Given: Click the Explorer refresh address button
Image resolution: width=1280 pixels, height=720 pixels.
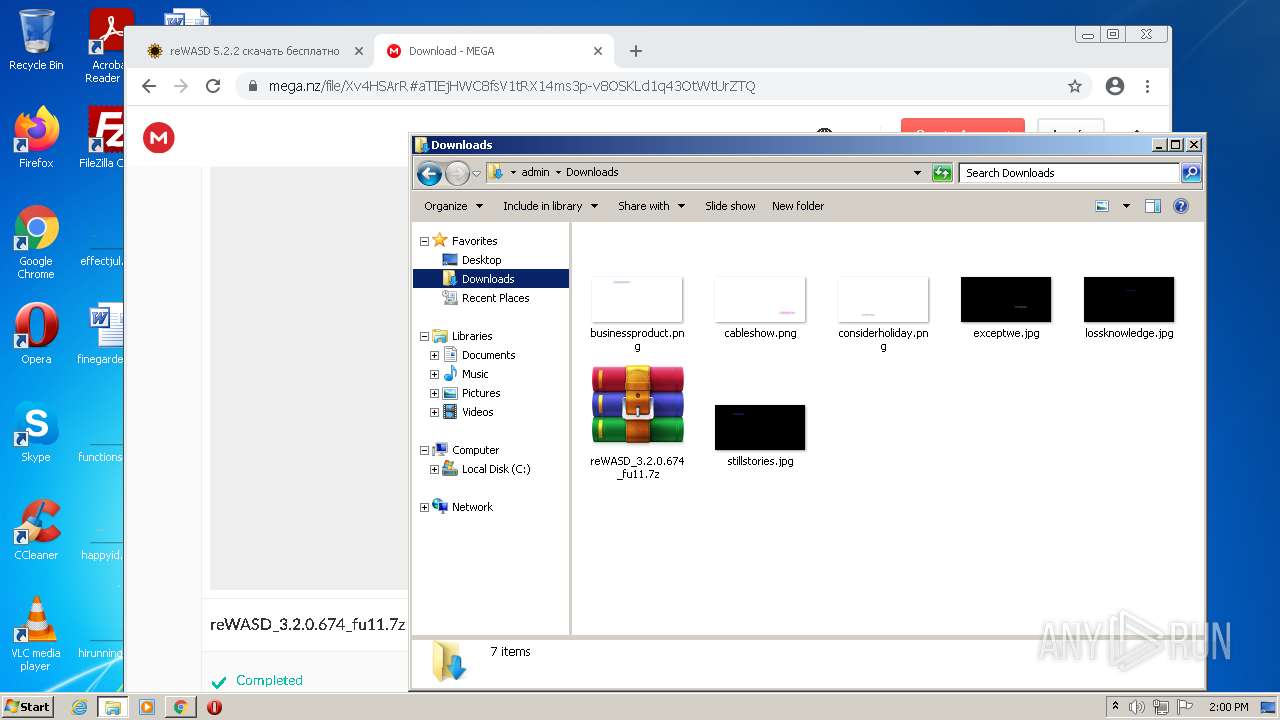Looking at the screenshot, I should click(x=942, y=173).
